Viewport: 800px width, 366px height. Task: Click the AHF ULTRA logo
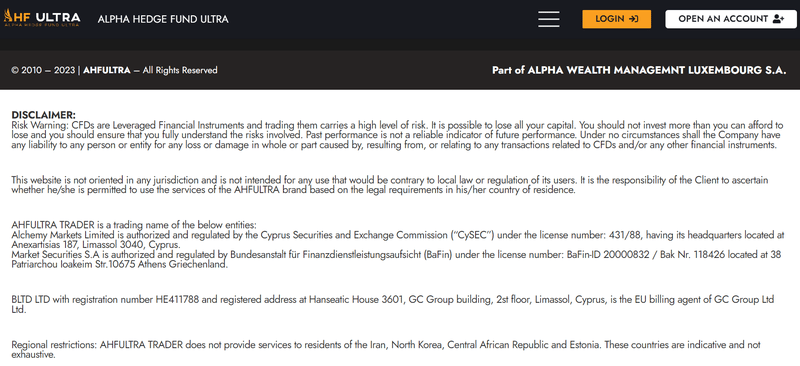42,18
